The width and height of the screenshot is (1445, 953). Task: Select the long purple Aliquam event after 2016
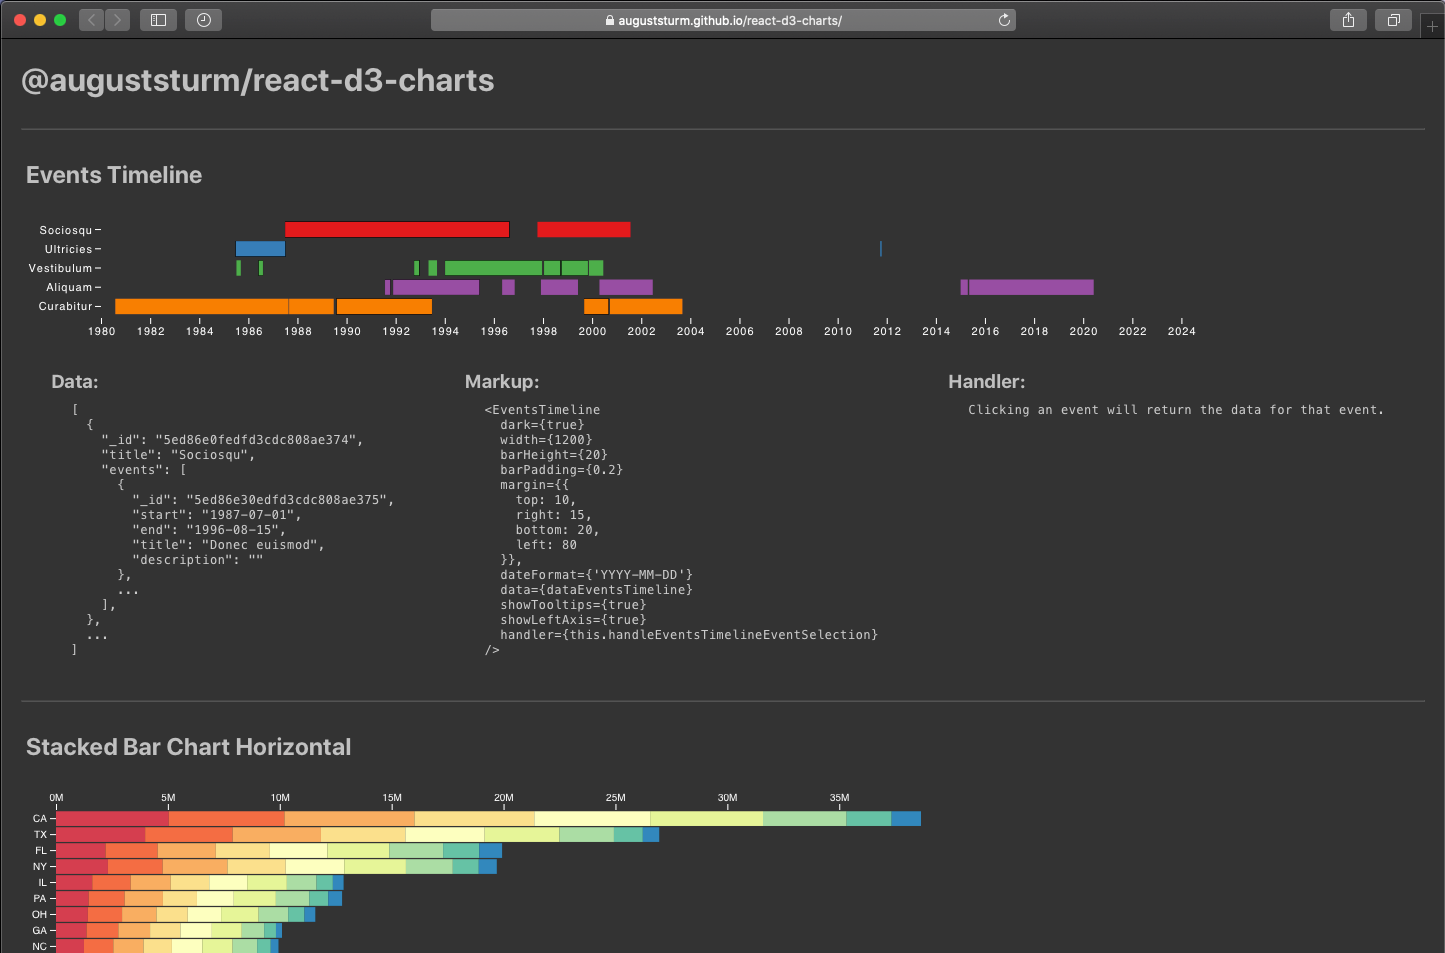(x=1031, y=287)
